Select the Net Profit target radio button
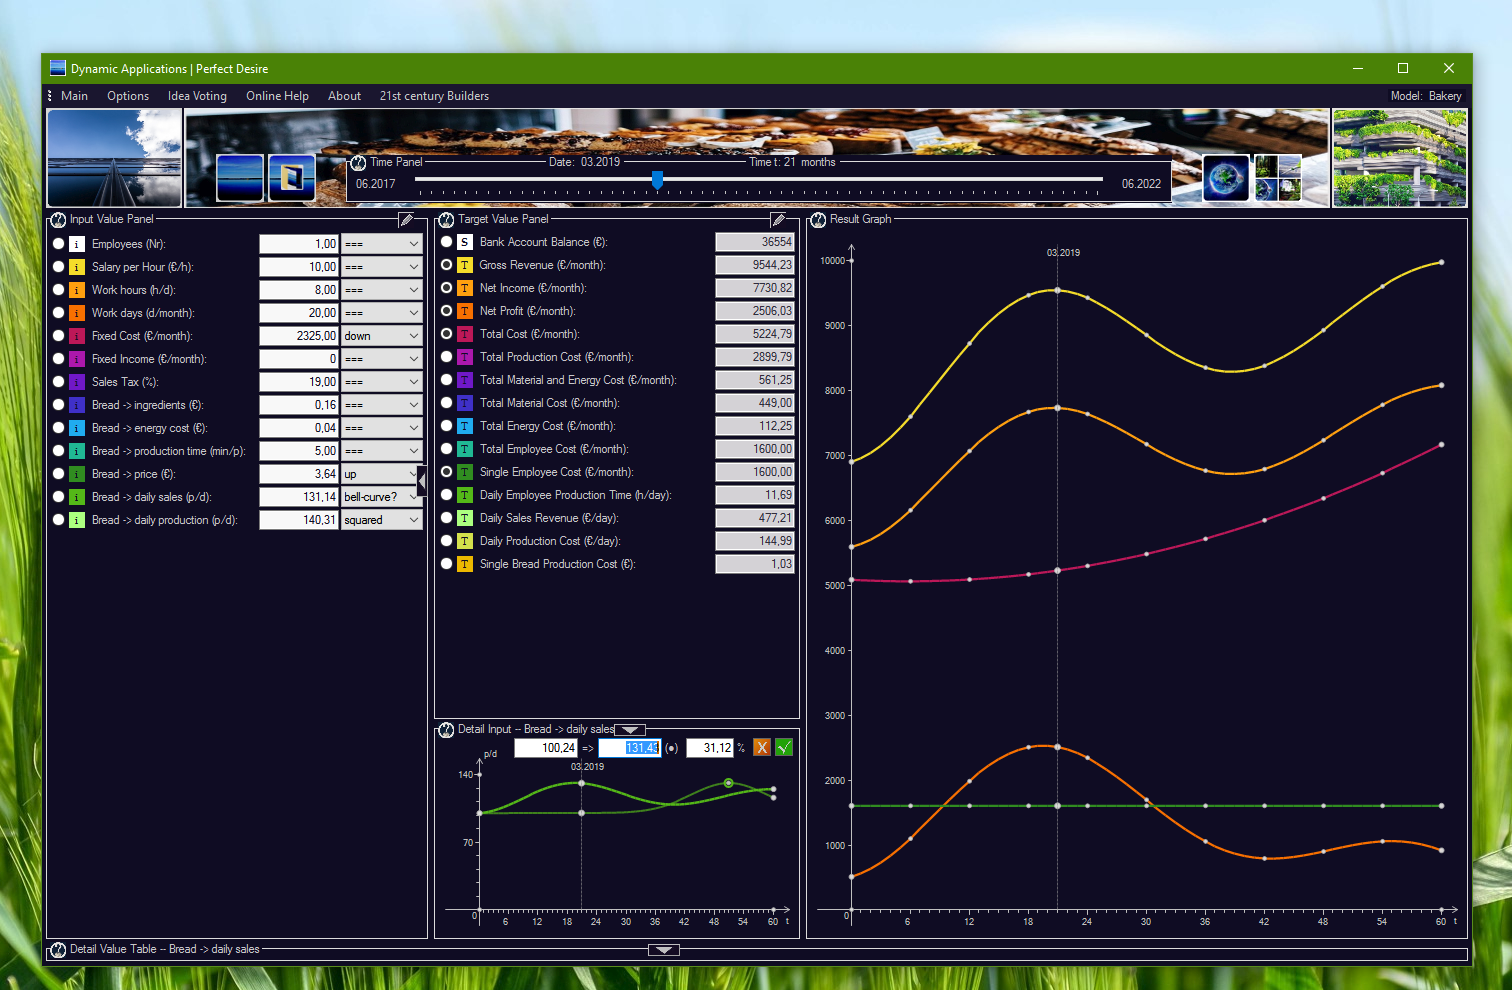This screenshot has height=990, width=1512. pyautogui.click(x=446, y=310)
